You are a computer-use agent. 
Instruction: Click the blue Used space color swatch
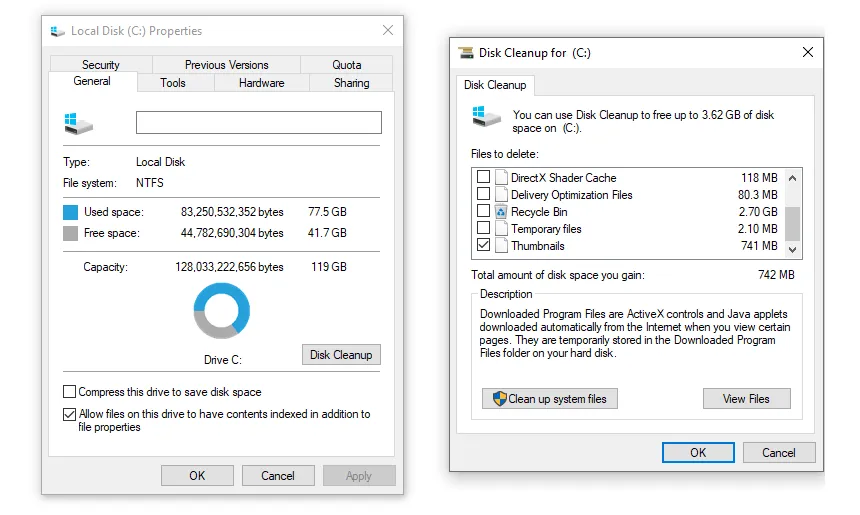click(x=70, y=212)
